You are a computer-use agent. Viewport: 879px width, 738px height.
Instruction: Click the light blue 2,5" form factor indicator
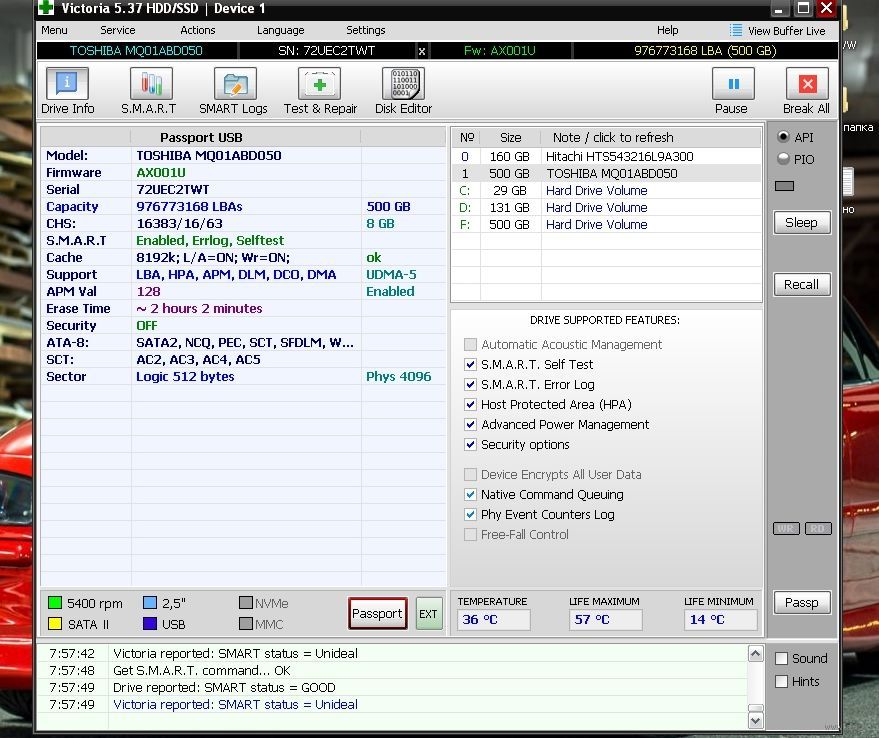(x=150, y=603)
